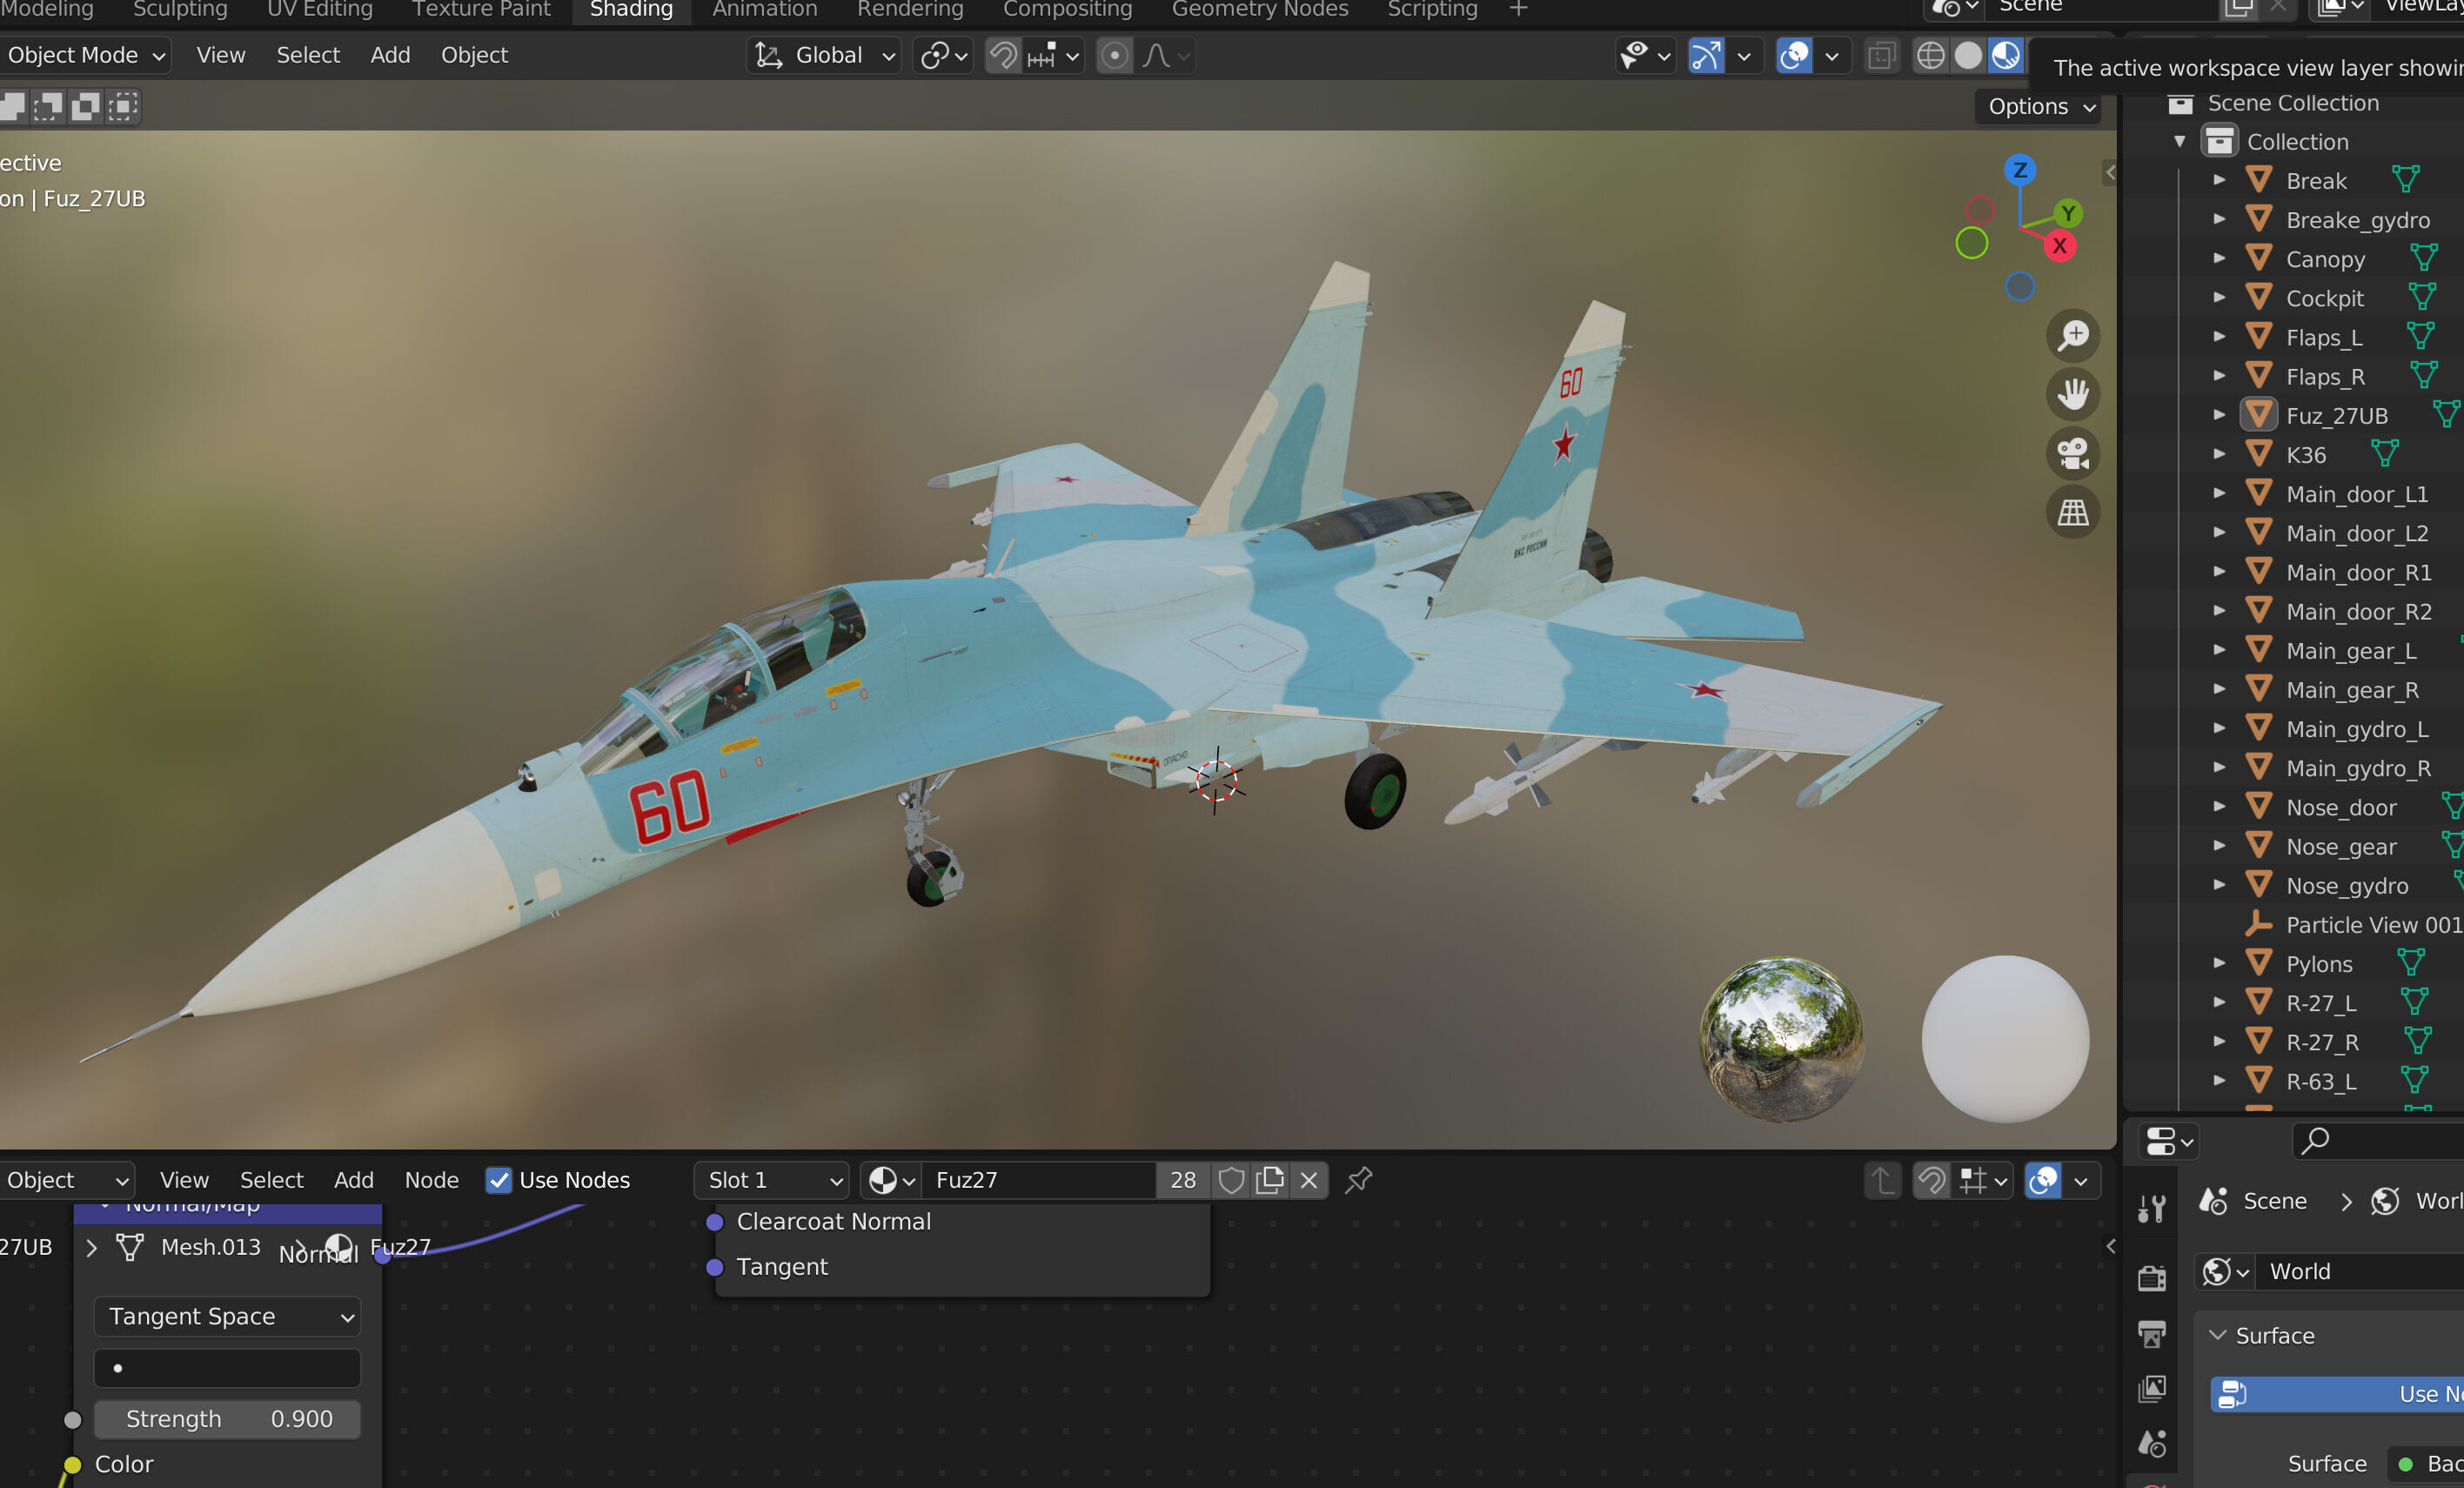The image size is (2464, 1488).
Task: Select material preview shading mode
Action: tap(2005, 55)
